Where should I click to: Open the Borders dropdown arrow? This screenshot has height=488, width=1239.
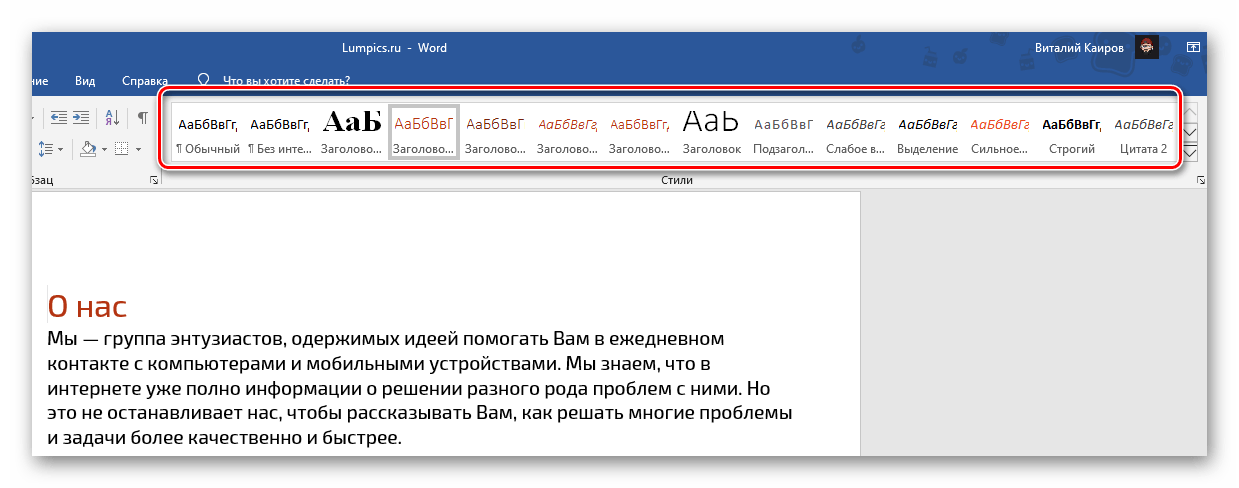(136, 150)
